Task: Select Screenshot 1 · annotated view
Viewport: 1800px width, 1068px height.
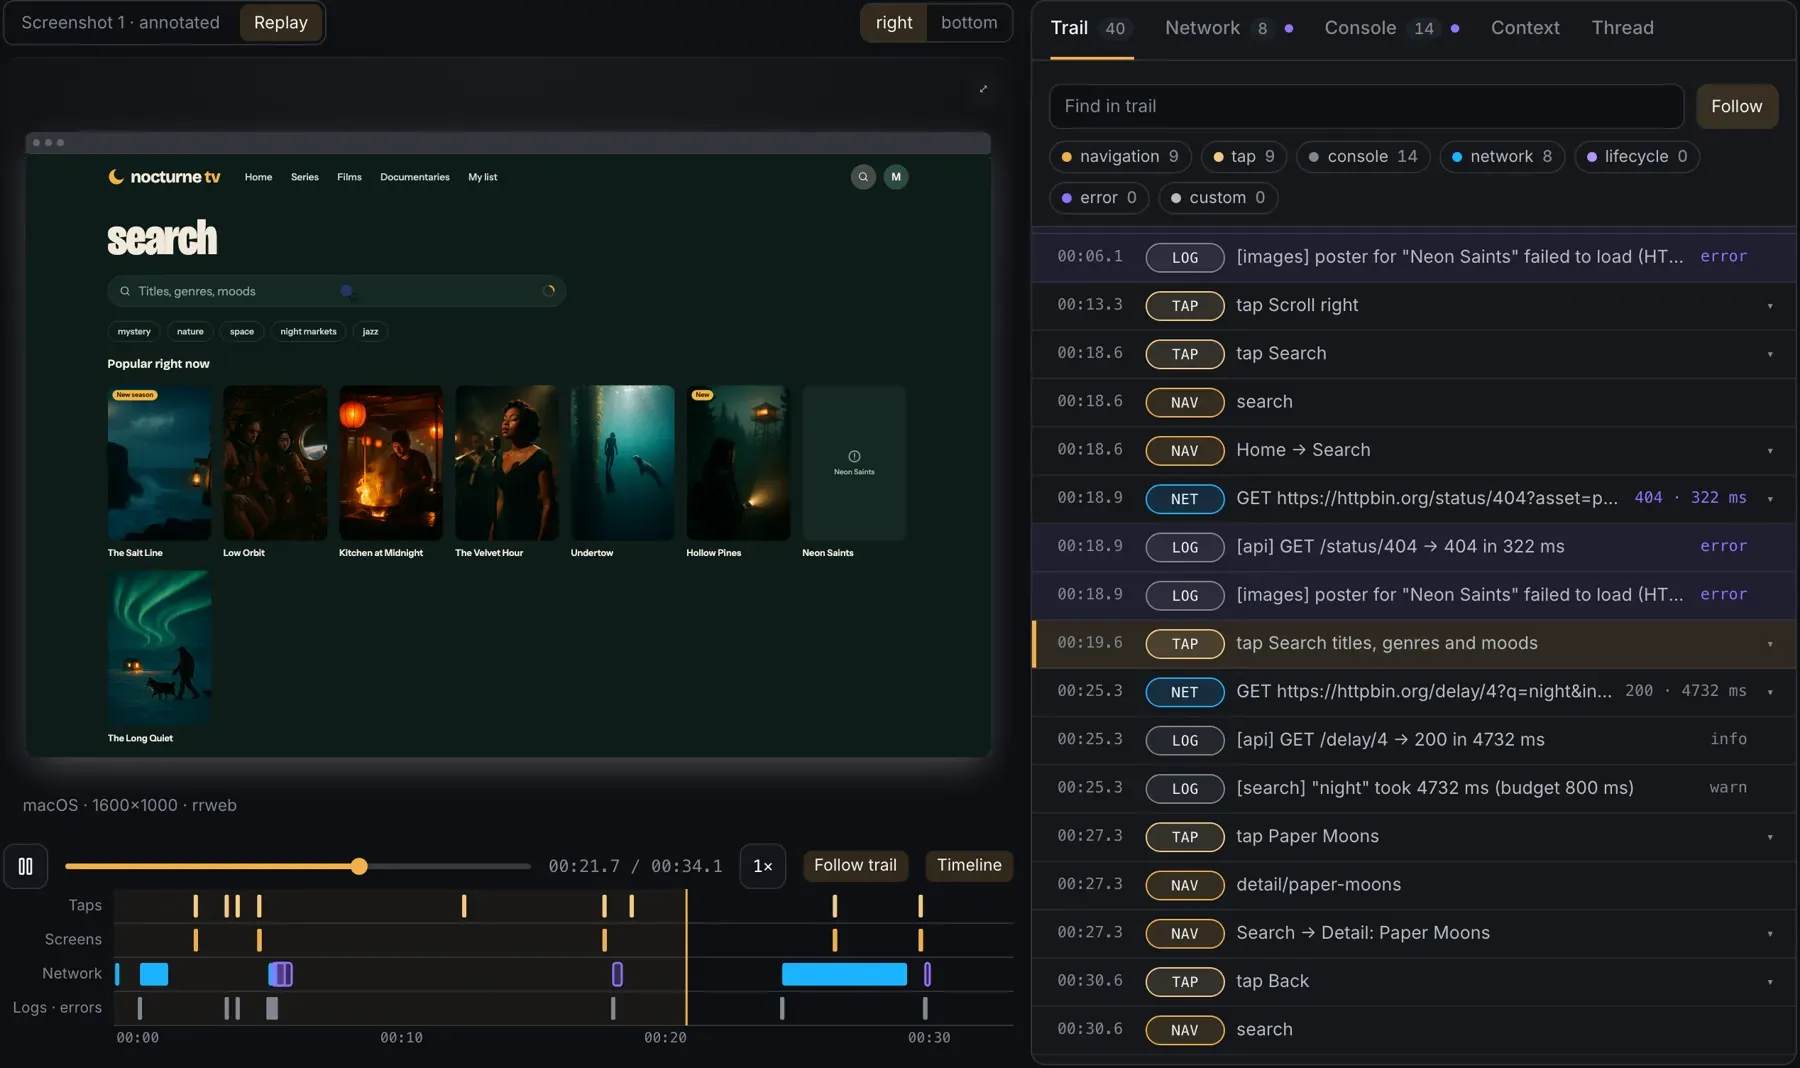Action: (121, 23)
